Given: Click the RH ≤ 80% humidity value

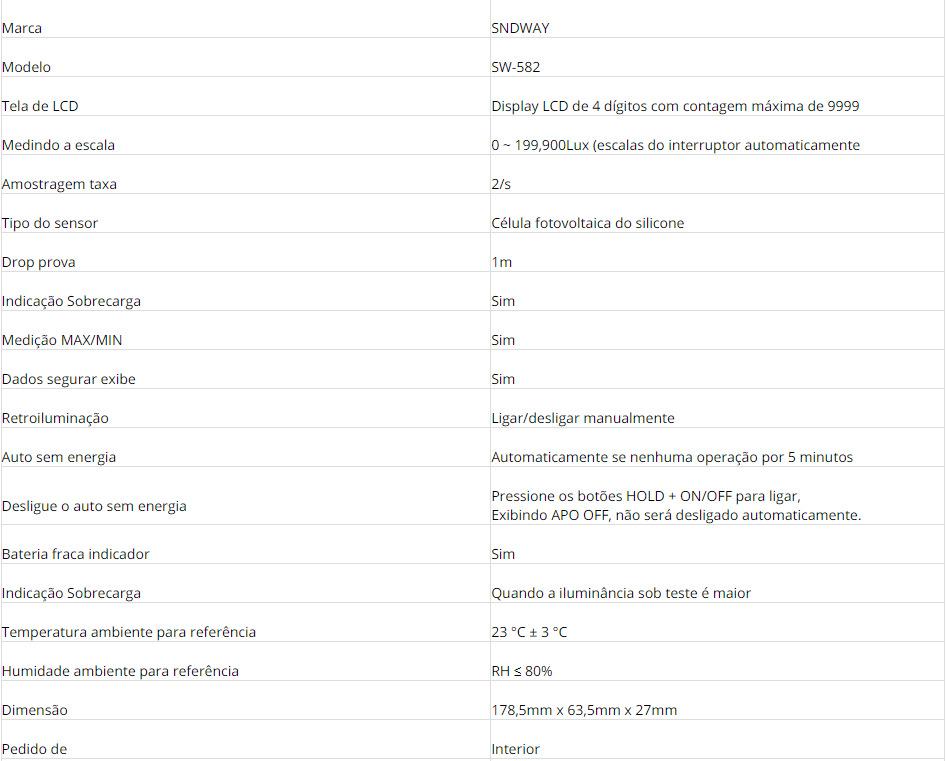Looking at the screenshot, I should point(521,671).
